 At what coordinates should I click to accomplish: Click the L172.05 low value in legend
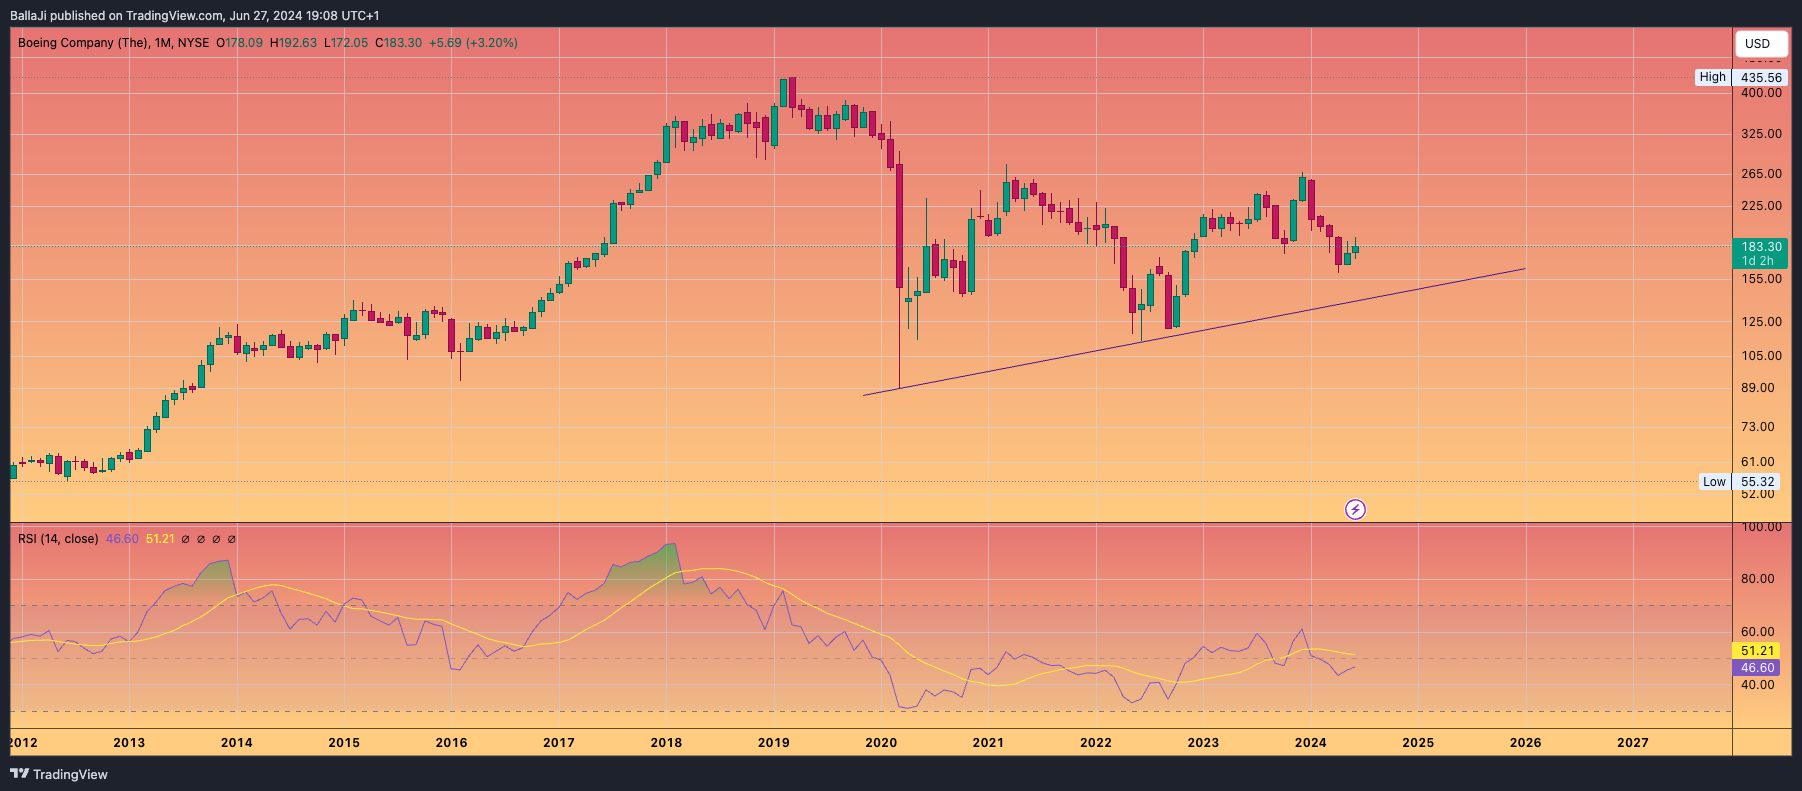tap(346, 43)
